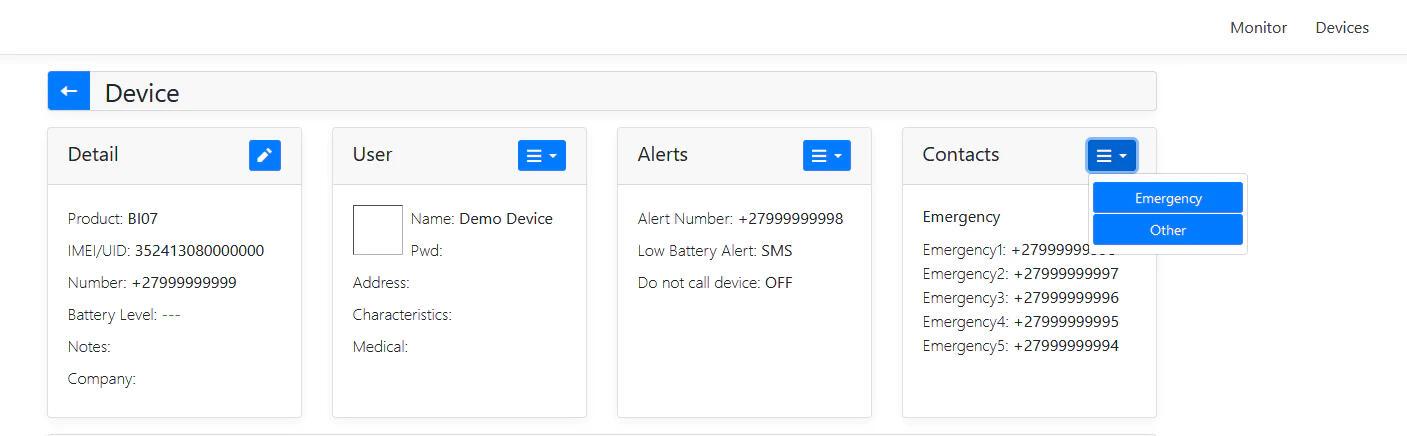Click the pencil edit icon in Detail

[x=265, y=155]
